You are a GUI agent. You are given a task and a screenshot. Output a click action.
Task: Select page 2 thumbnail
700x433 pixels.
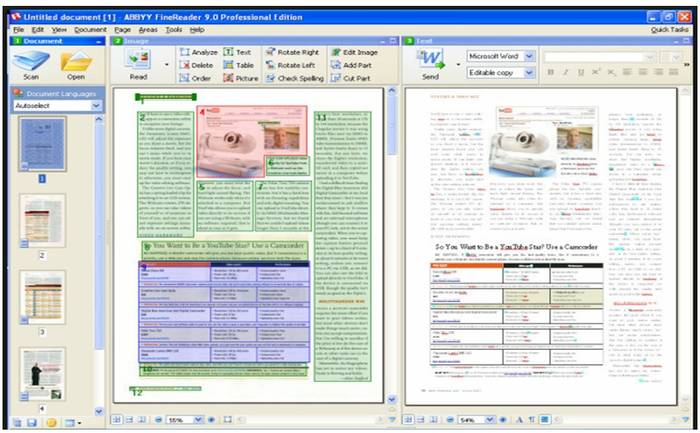point(42,221)
